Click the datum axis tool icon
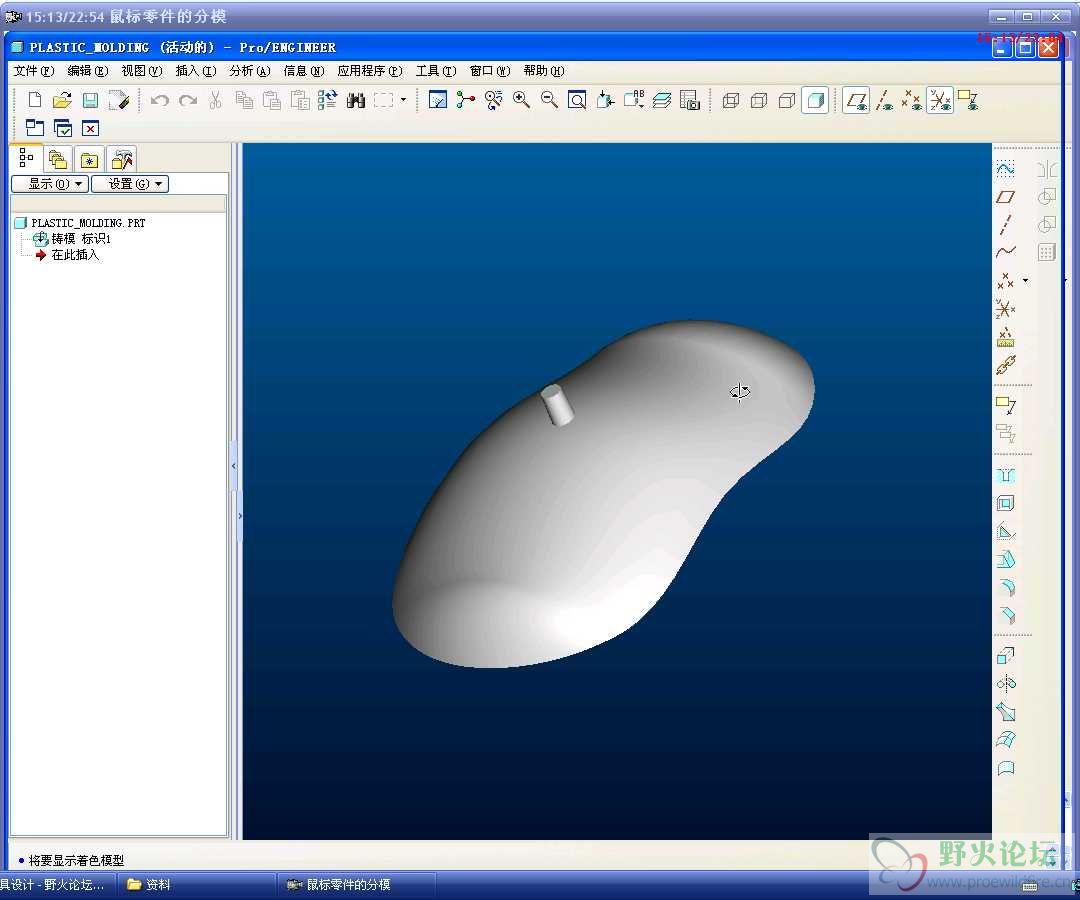Screen dimensions: 1080x900 1006,224
